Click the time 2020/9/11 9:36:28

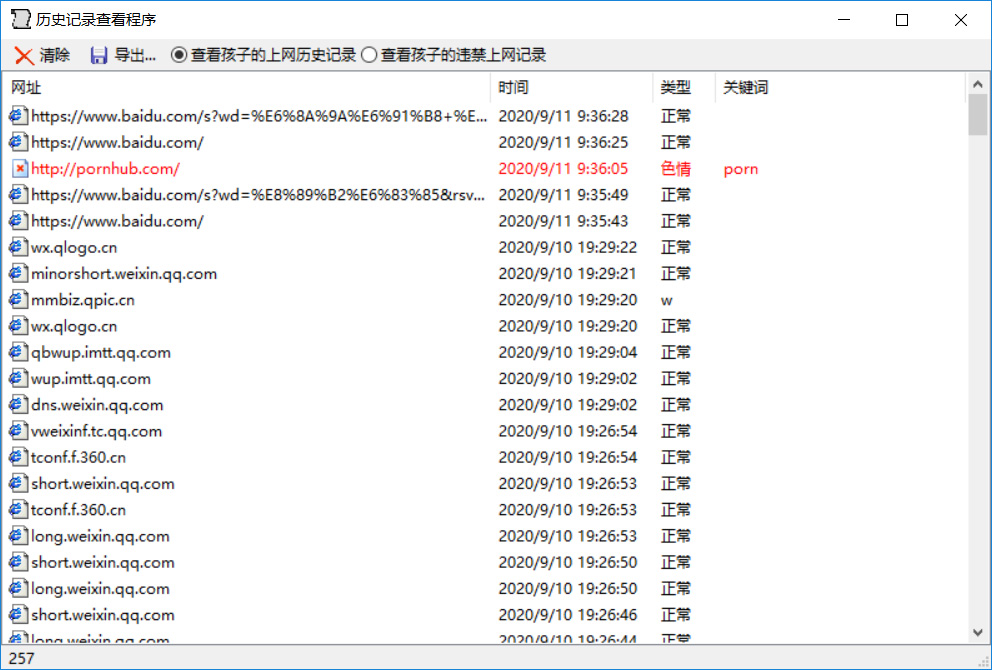(x=563, y=116)
